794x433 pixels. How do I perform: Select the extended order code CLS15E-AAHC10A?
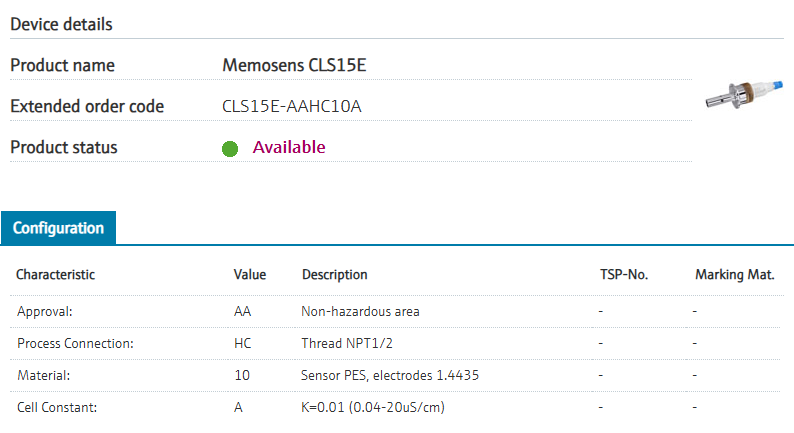291,106
